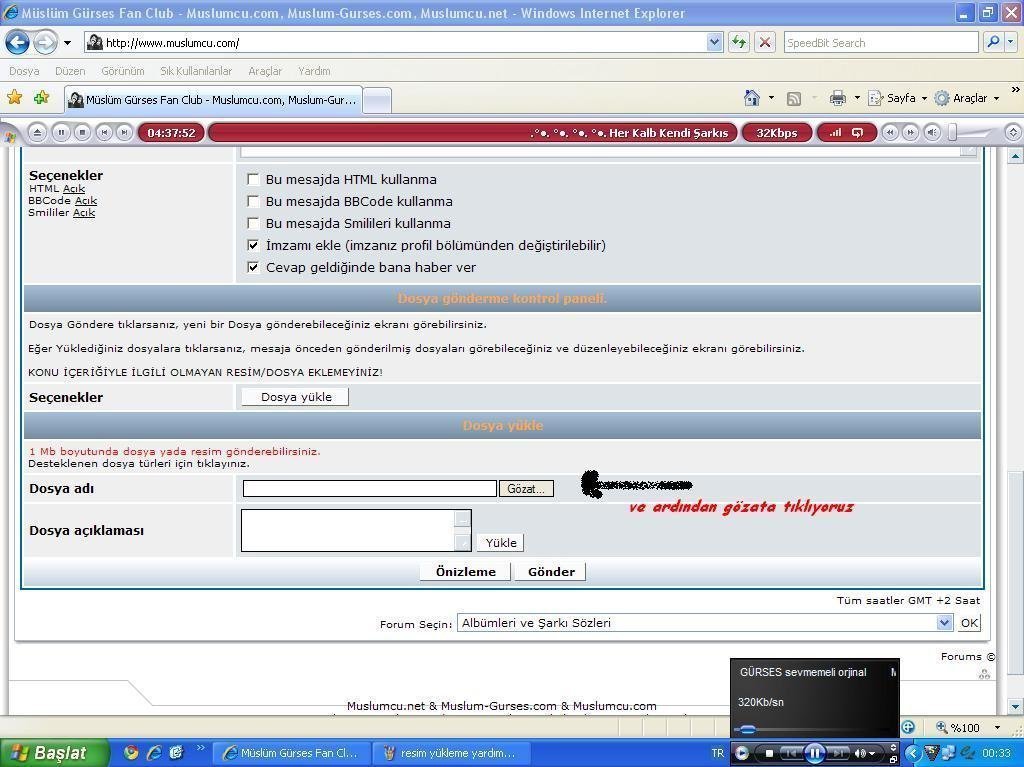Pause the red radio toolbar player
Screen dimensions: 1024x767
61,133
